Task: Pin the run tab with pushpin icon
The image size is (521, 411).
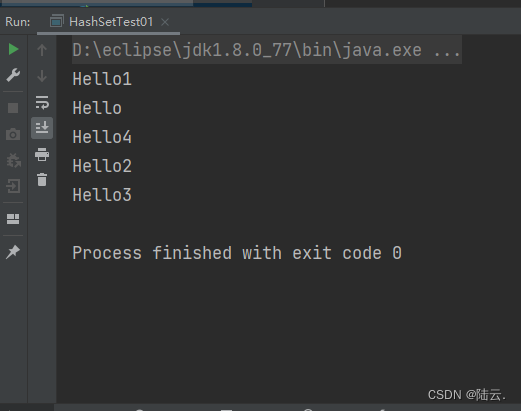Action: 13,252
